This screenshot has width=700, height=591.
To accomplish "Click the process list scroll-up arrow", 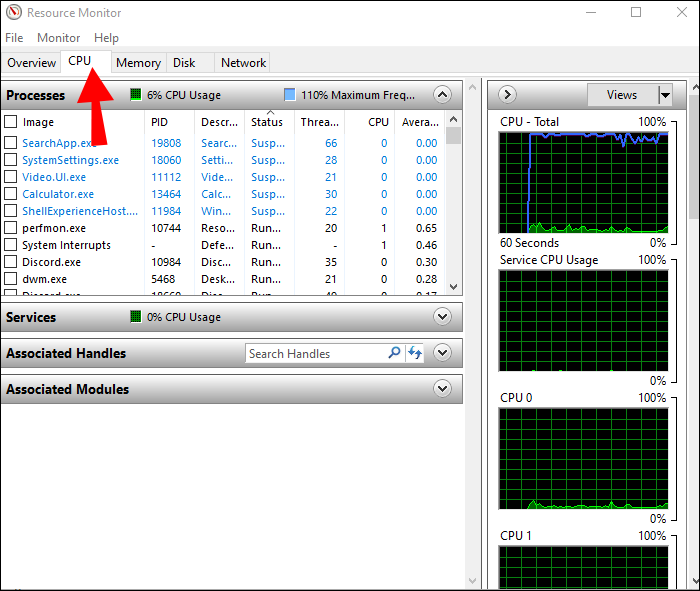I will click(x=454, y=119).
